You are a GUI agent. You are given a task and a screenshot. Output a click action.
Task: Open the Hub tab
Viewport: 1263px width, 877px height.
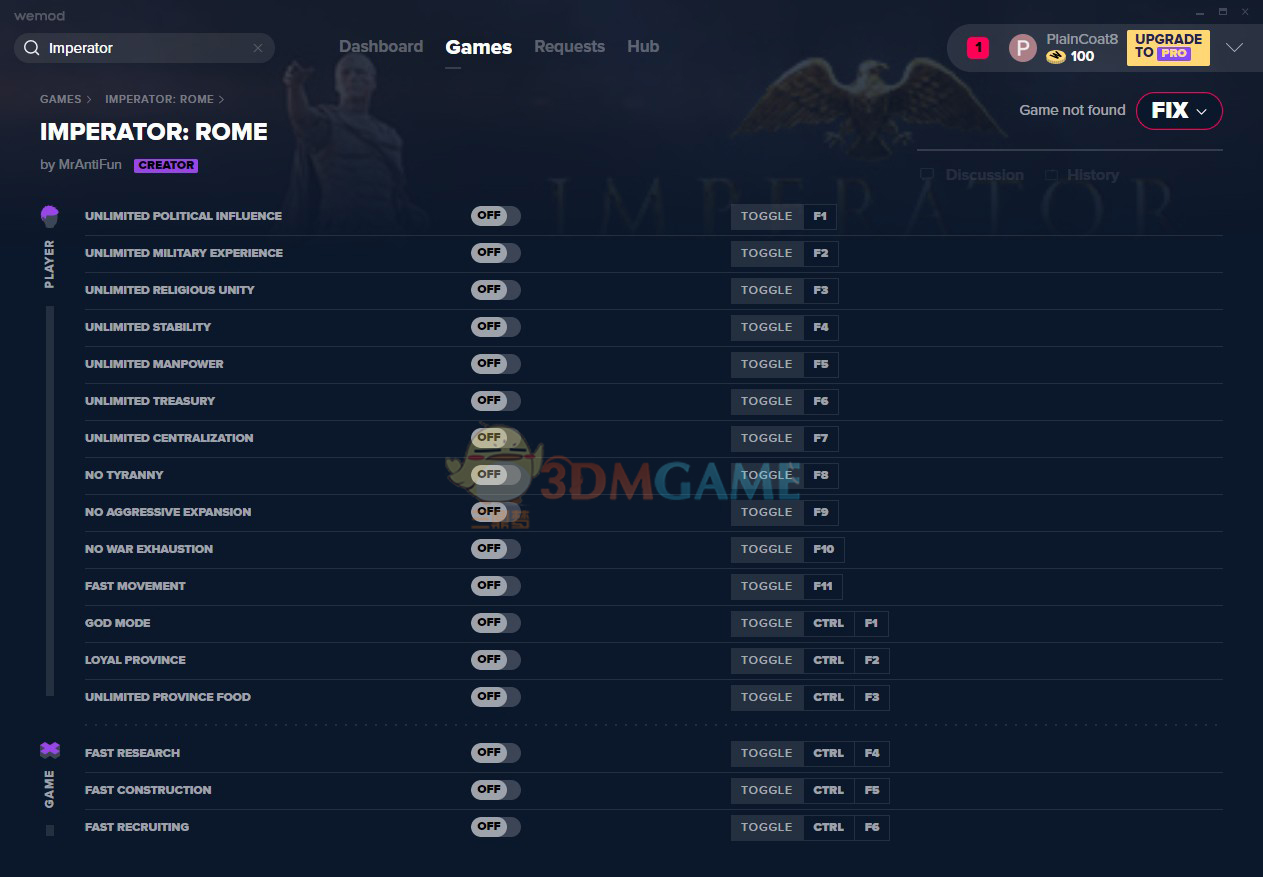[x=643, y=47]
